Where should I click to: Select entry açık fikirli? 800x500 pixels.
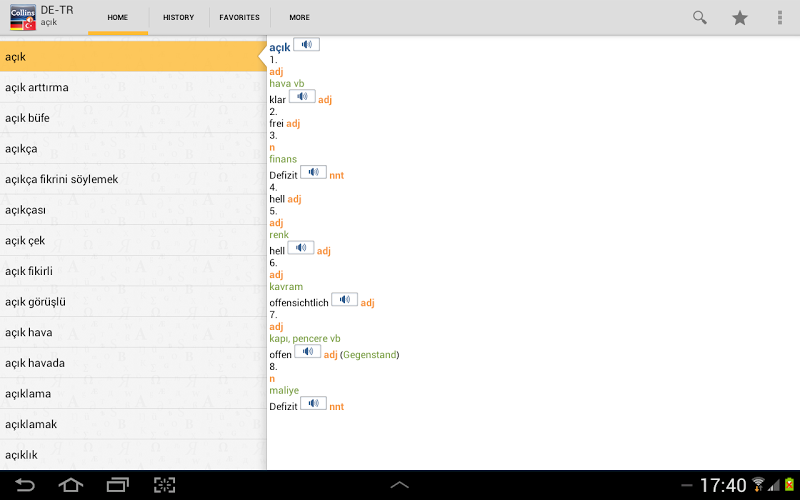pos(133,271)
